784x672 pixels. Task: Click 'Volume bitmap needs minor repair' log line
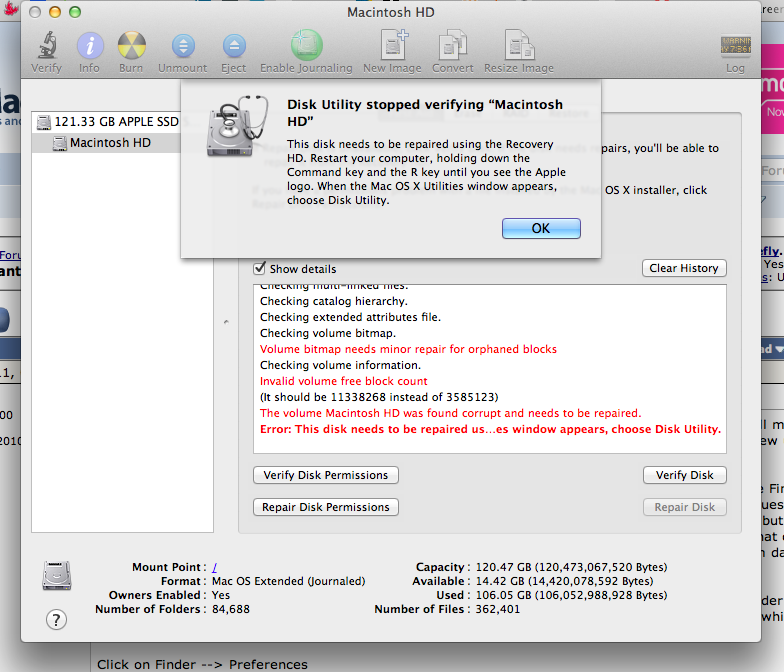coord(408,349)
